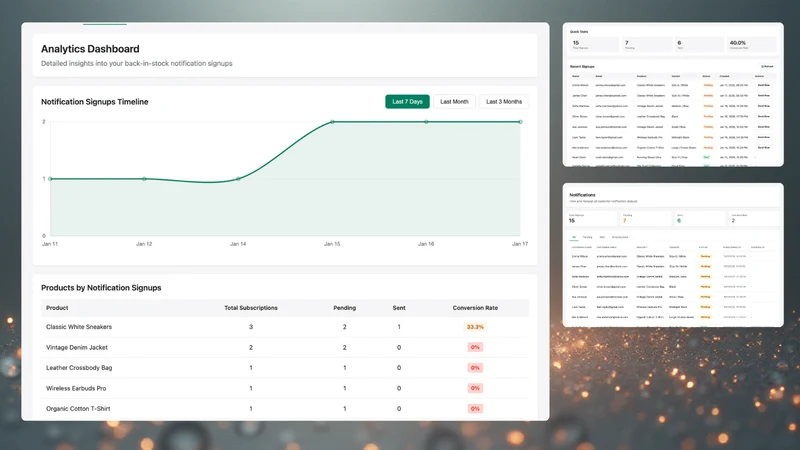Select the Classic White Sneakers product row
The image size is (800, 450).
(x=285, y=327)
